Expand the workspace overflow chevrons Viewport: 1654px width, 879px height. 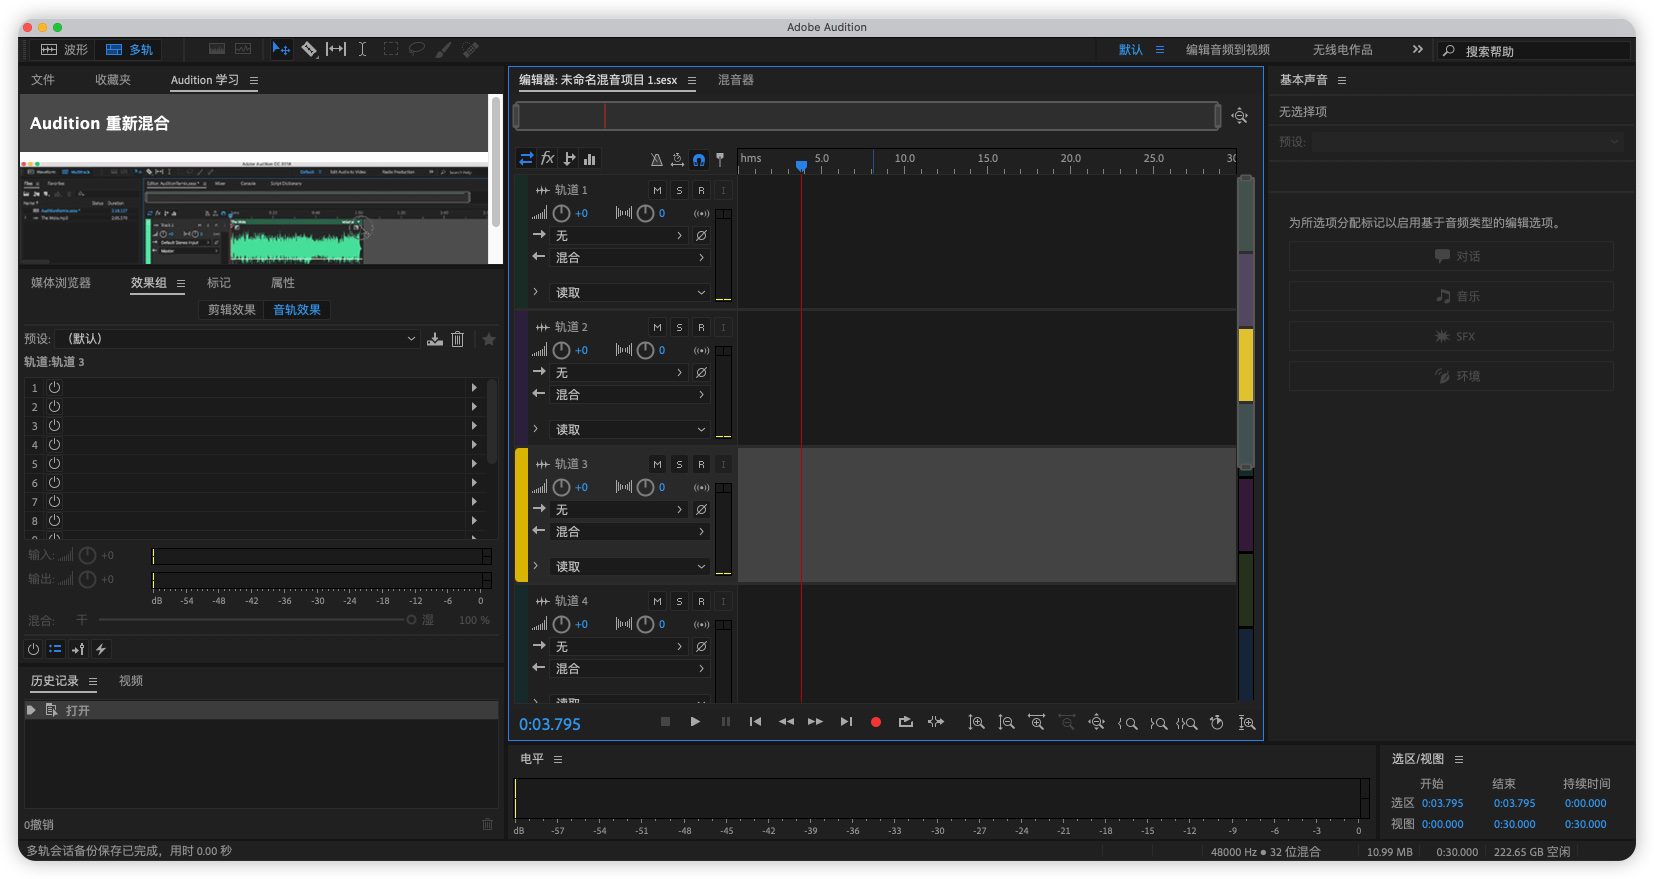pos(1417,49)
